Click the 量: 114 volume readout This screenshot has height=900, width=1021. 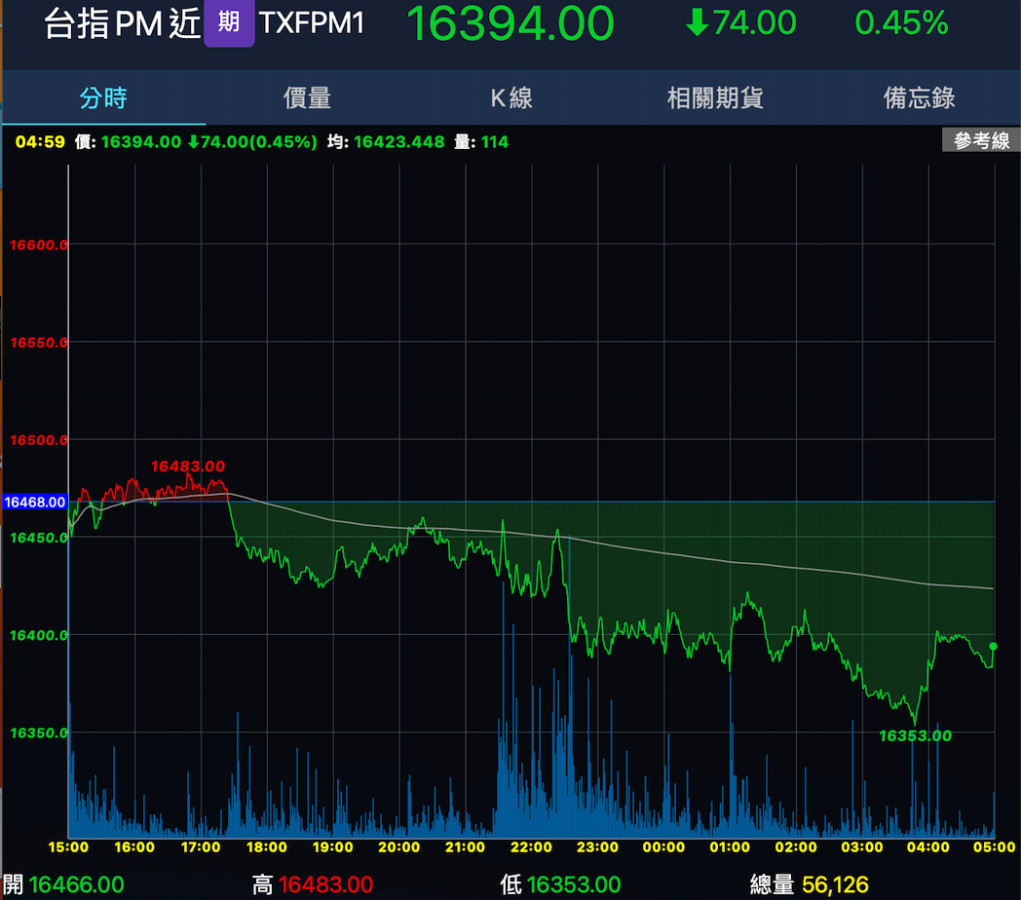click(481, 141)
